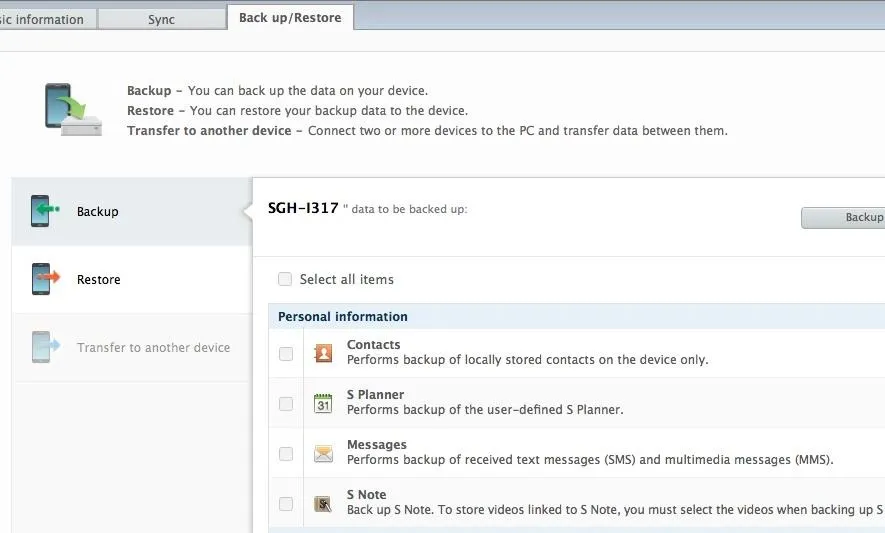
Task: Check the Select all items checkbox
Action: click(x=284, y=279)
